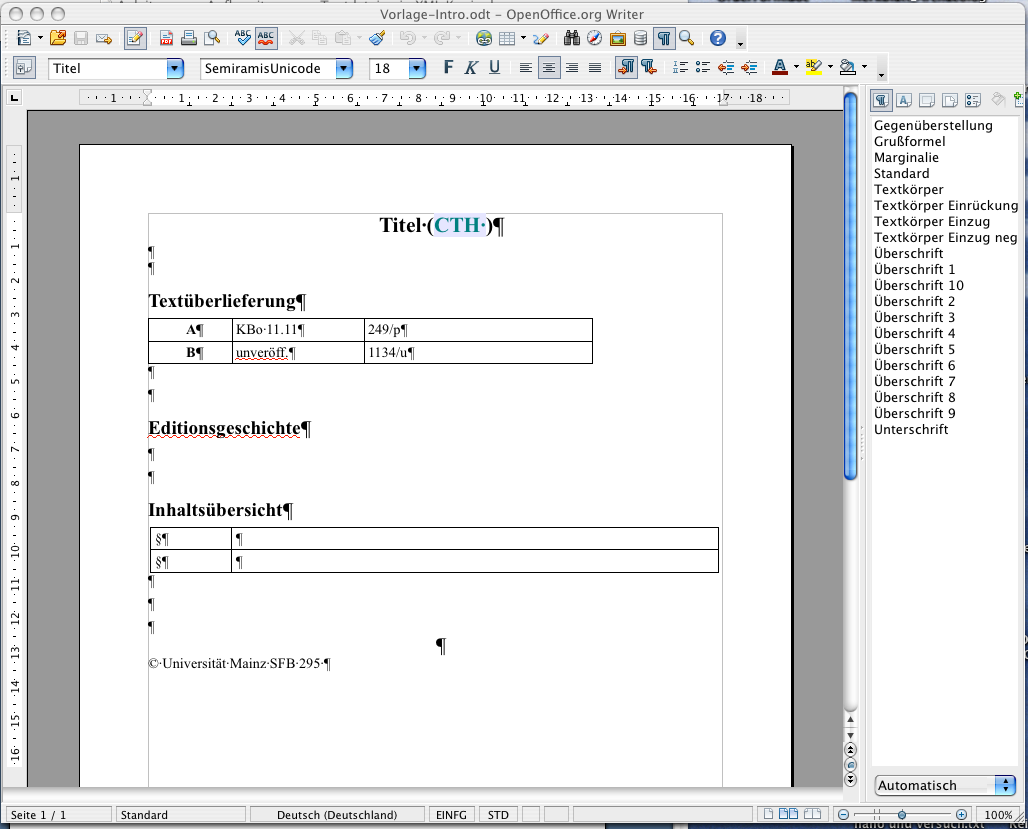Viewport: 1028px width, 829px height.
Task: Open the Gallery picture icon
Action: [x=618, y=39]
